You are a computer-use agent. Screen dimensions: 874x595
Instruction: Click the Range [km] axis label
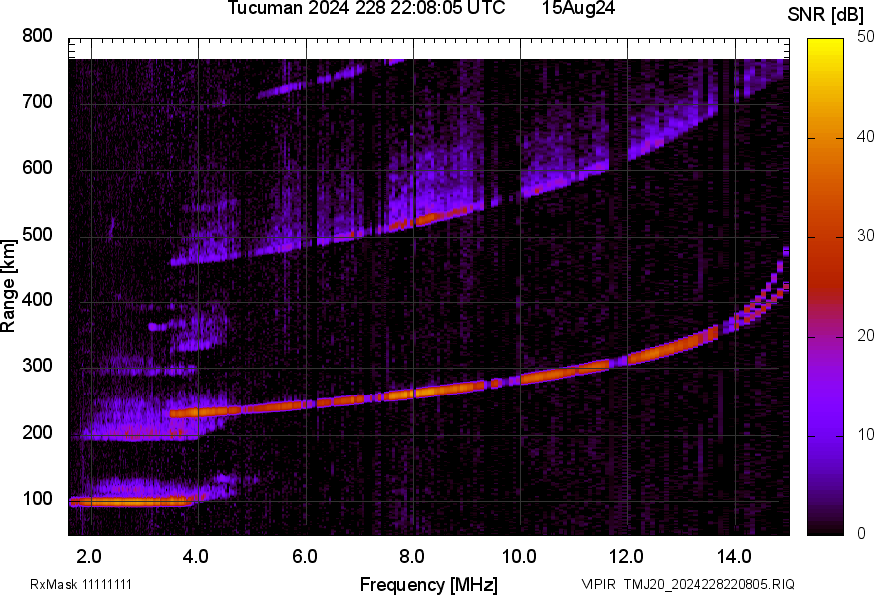point(8,286)
